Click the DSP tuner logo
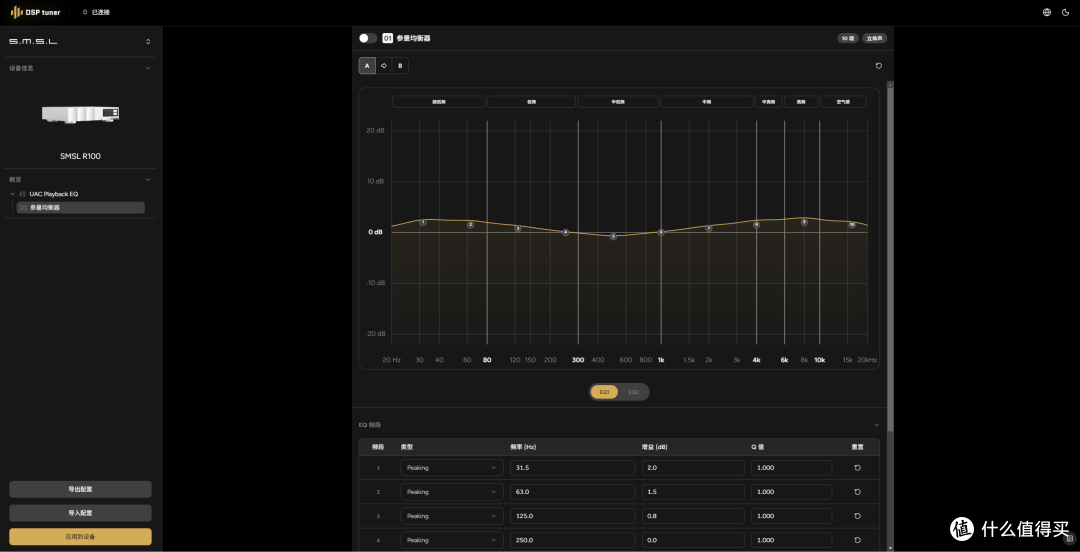 click(x=35, y=12)
